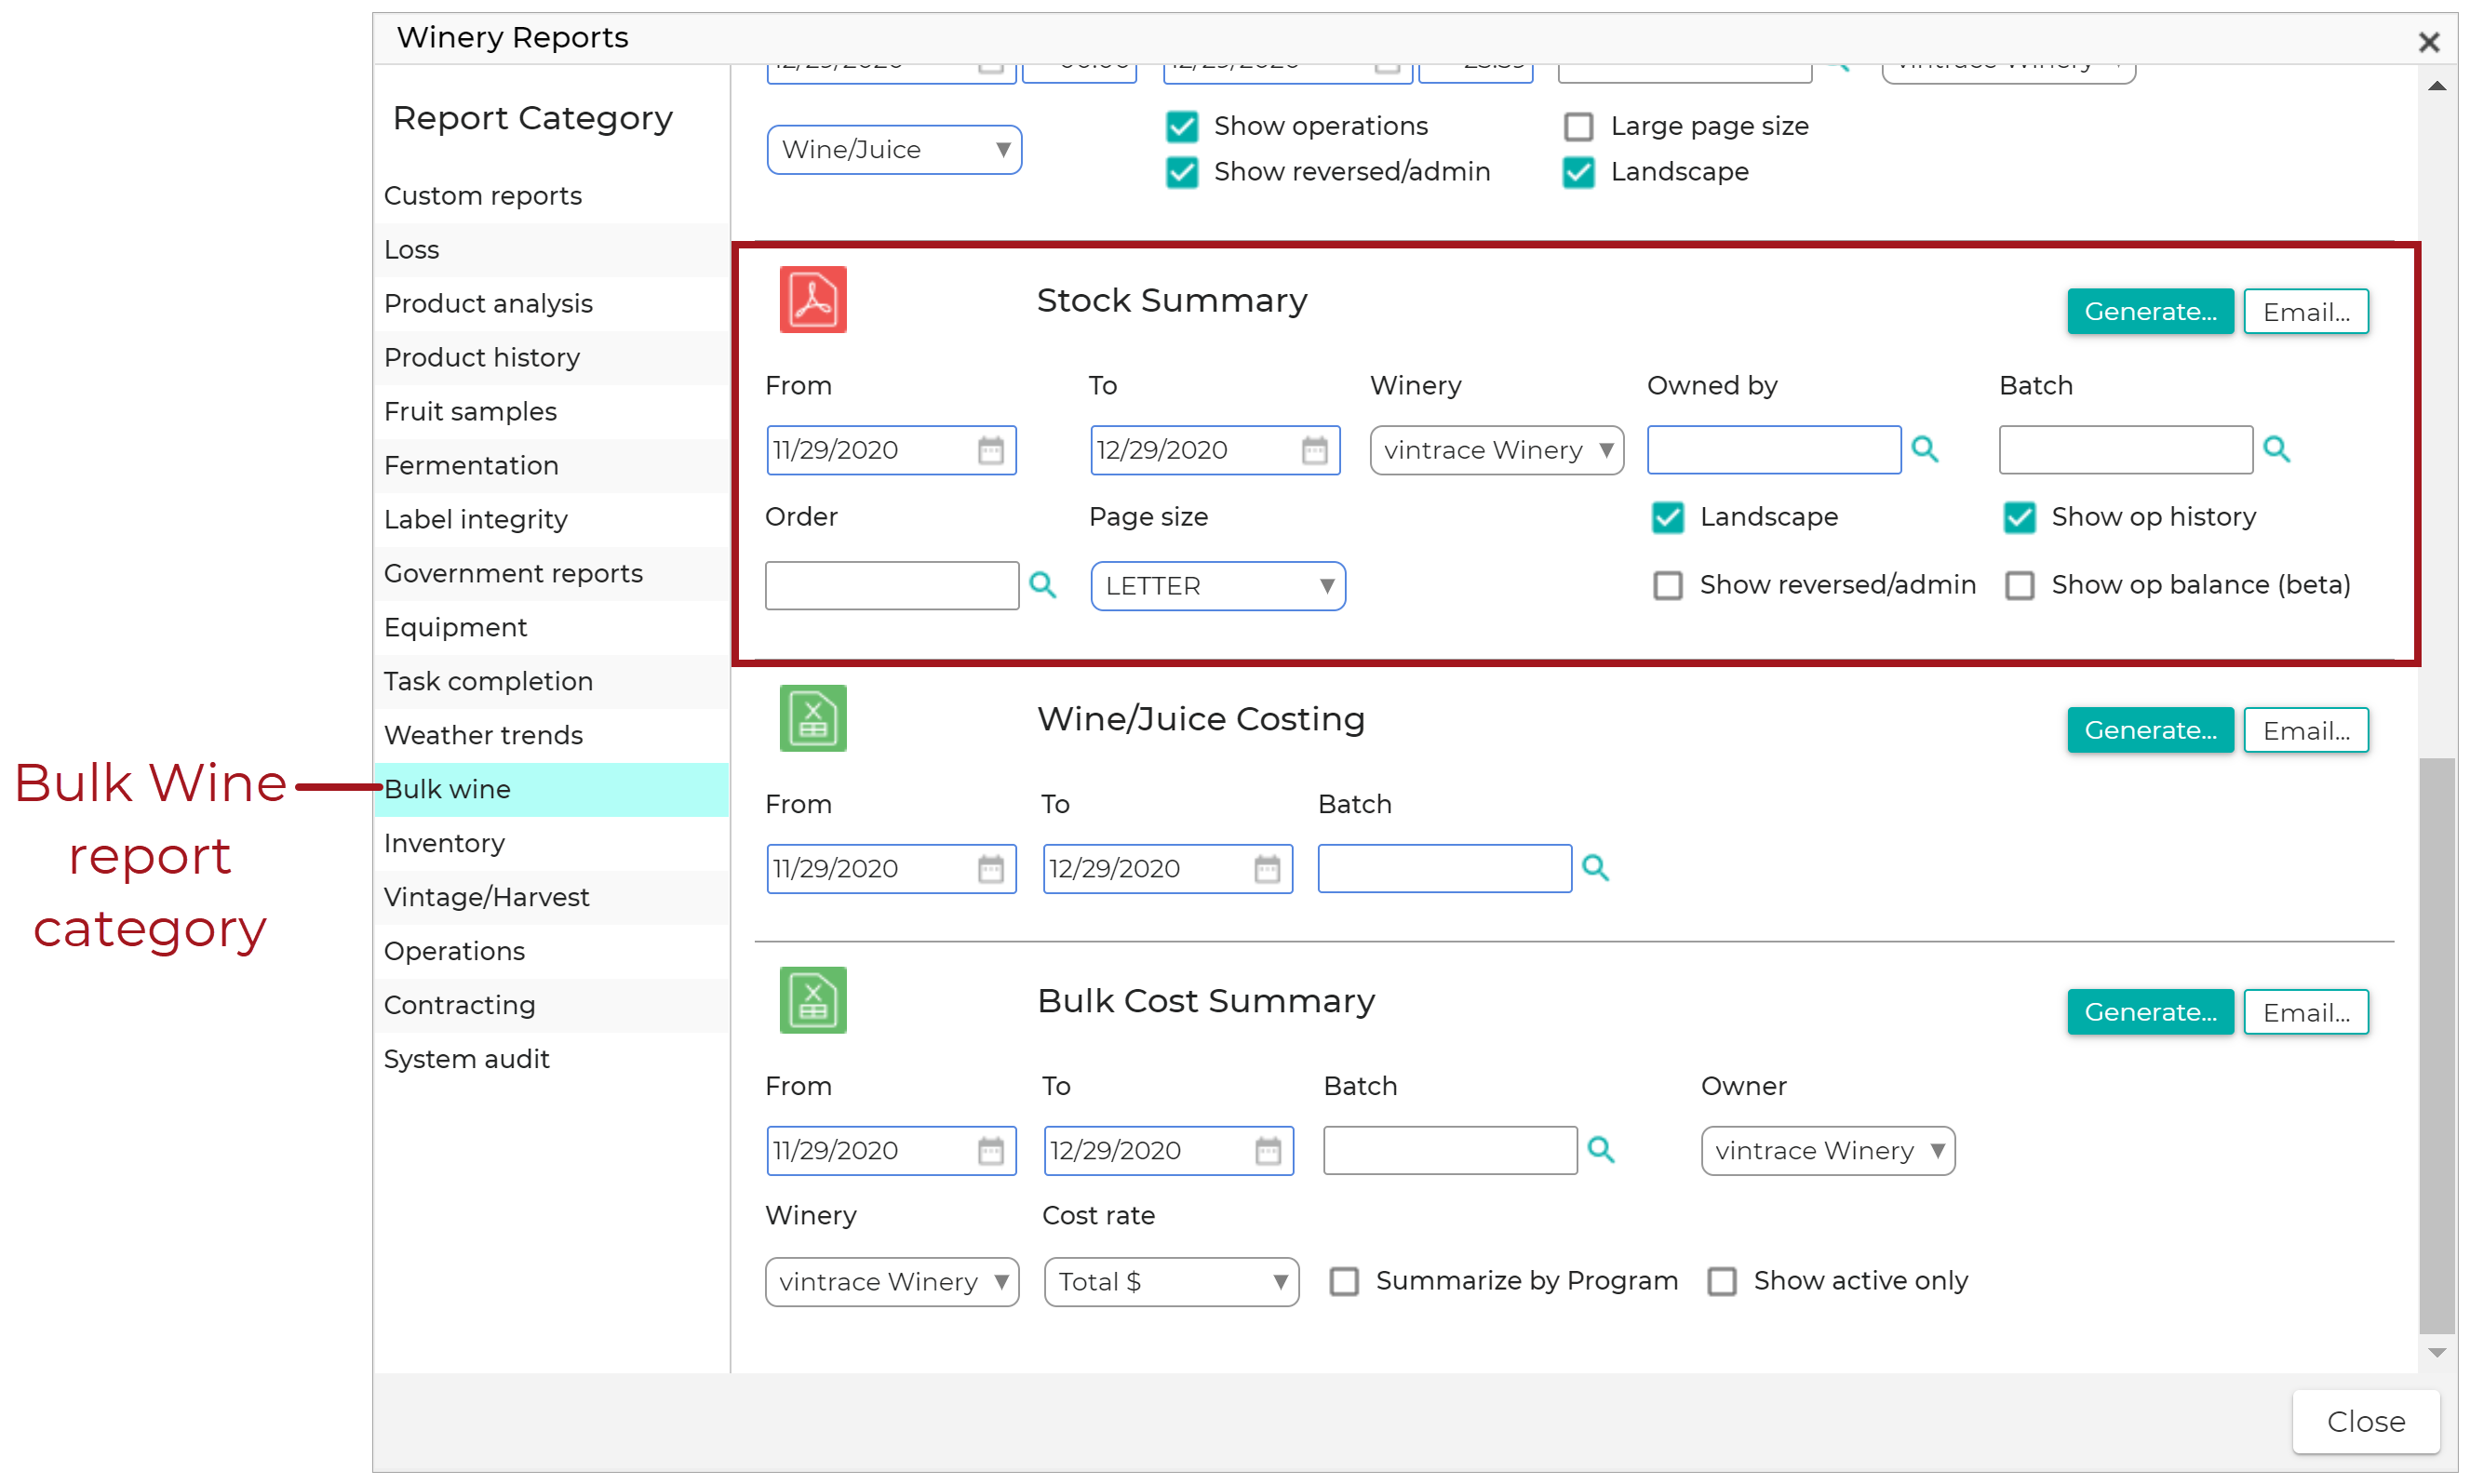Select Weather trends category
2470x1484 pixels.
(551, 736)
